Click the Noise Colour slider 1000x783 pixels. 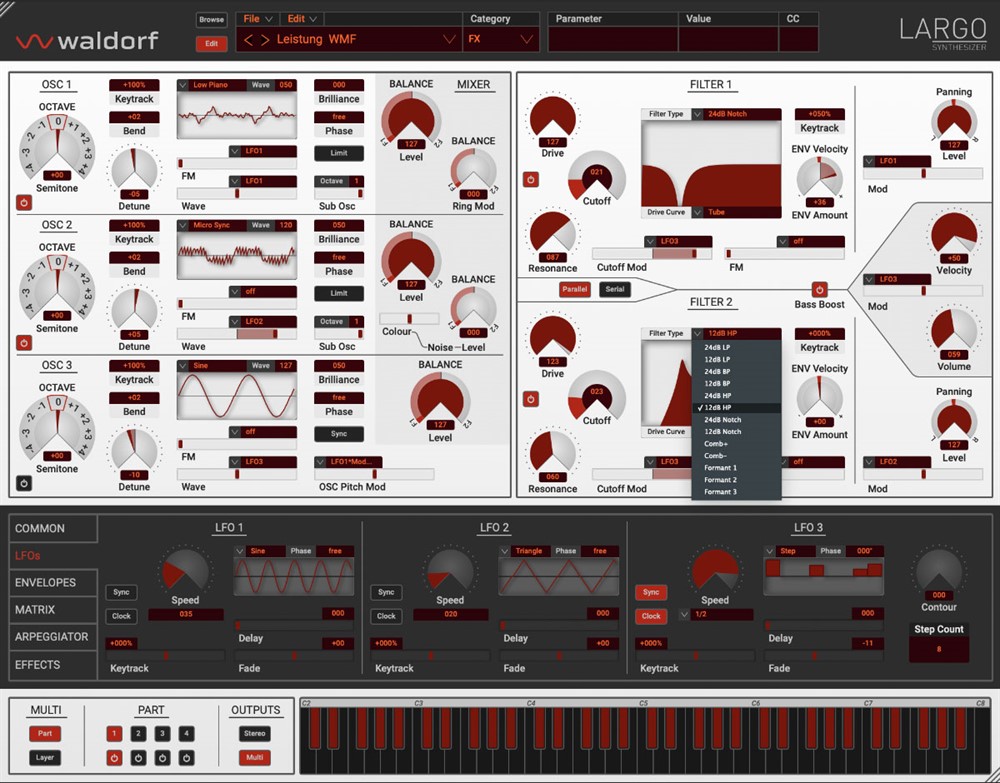(x=408, y=318)
